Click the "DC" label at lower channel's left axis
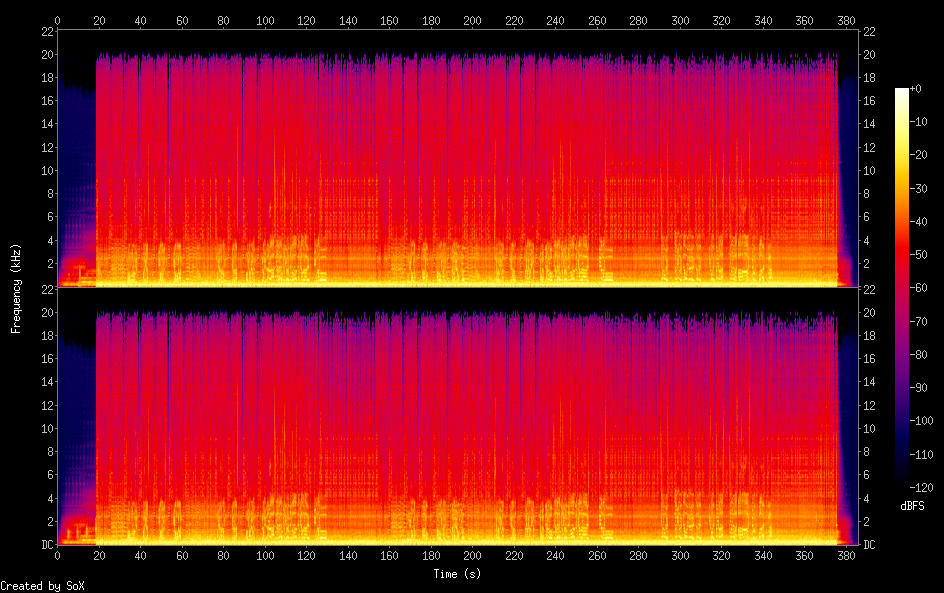 (45, 545)
